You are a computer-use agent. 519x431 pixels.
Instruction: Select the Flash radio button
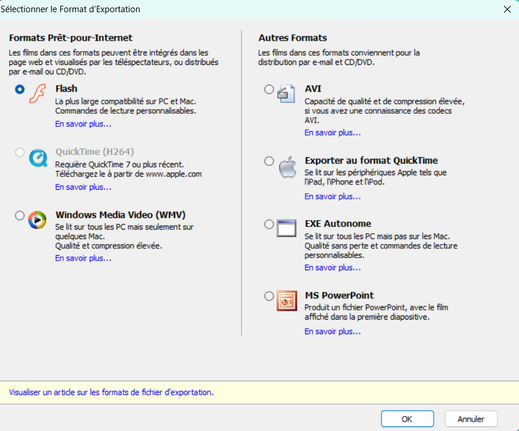(20, 89)
